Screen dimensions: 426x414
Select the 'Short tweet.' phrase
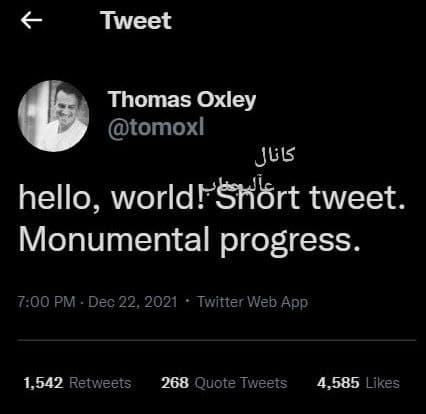click(311, 198)
